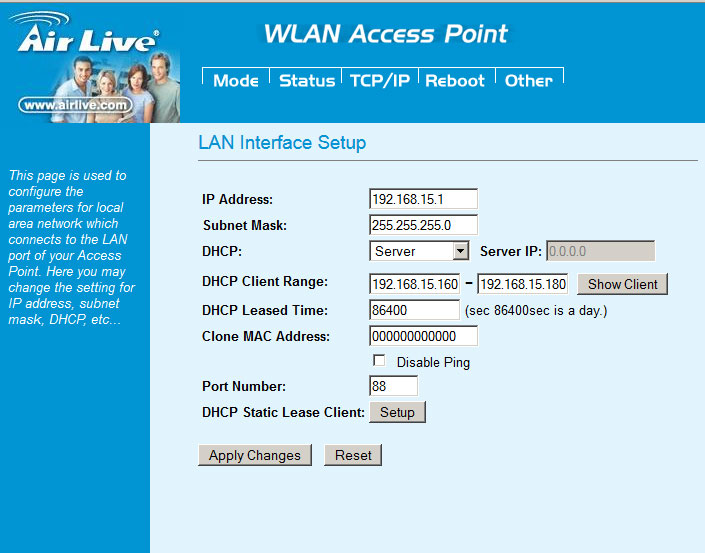Click the Apply Changes button

pos(254,455)
